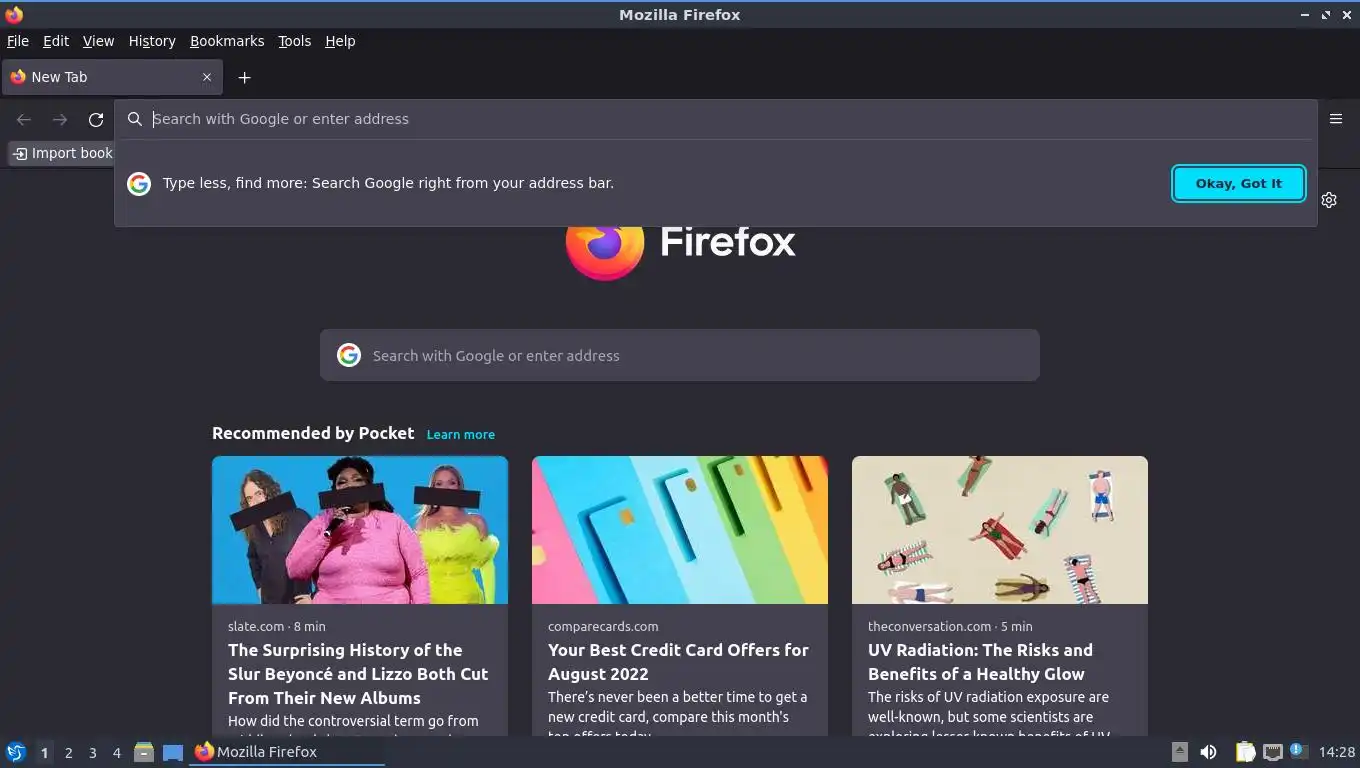The image size is (1360, 768).
Task: Click the Google logo in the search tip
Action: tap(139, 183)
